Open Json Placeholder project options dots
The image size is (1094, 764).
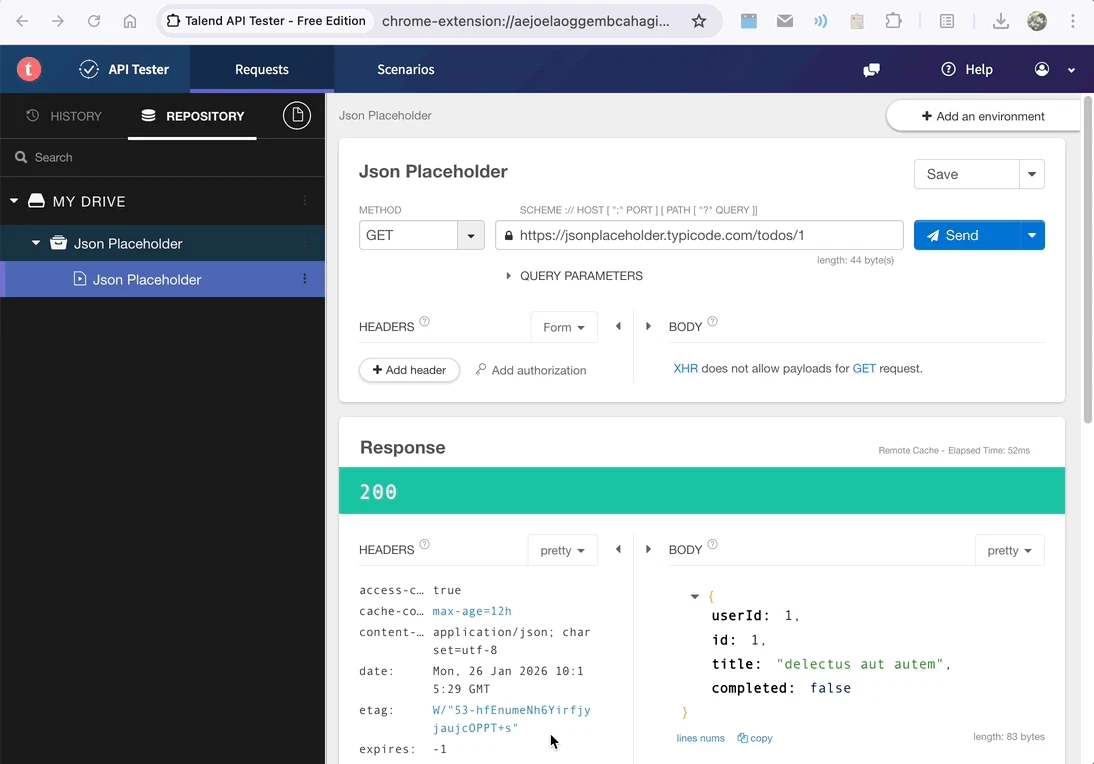click(305, 243)
